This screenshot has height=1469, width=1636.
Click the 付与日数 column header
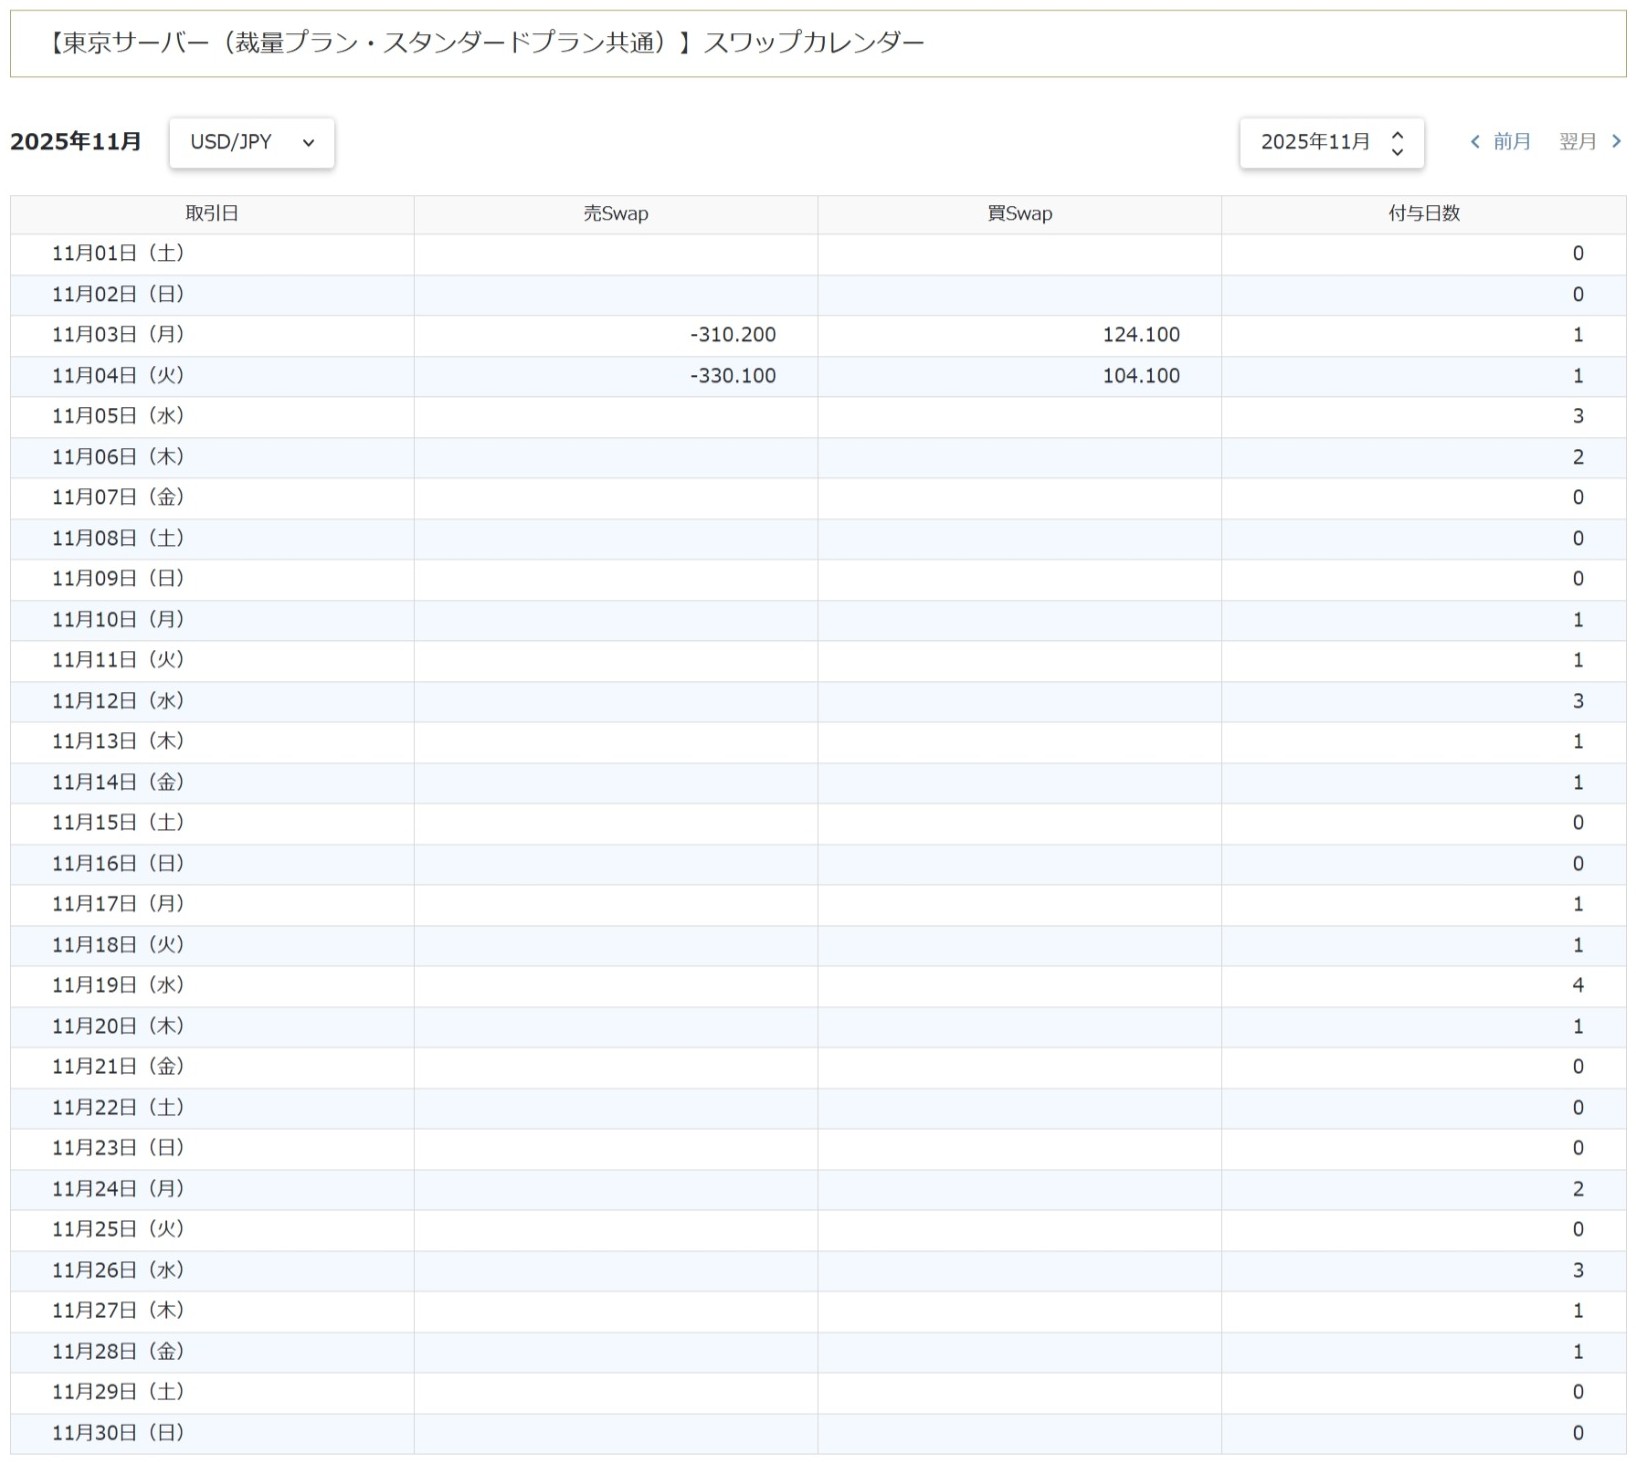pos(1424,214)
